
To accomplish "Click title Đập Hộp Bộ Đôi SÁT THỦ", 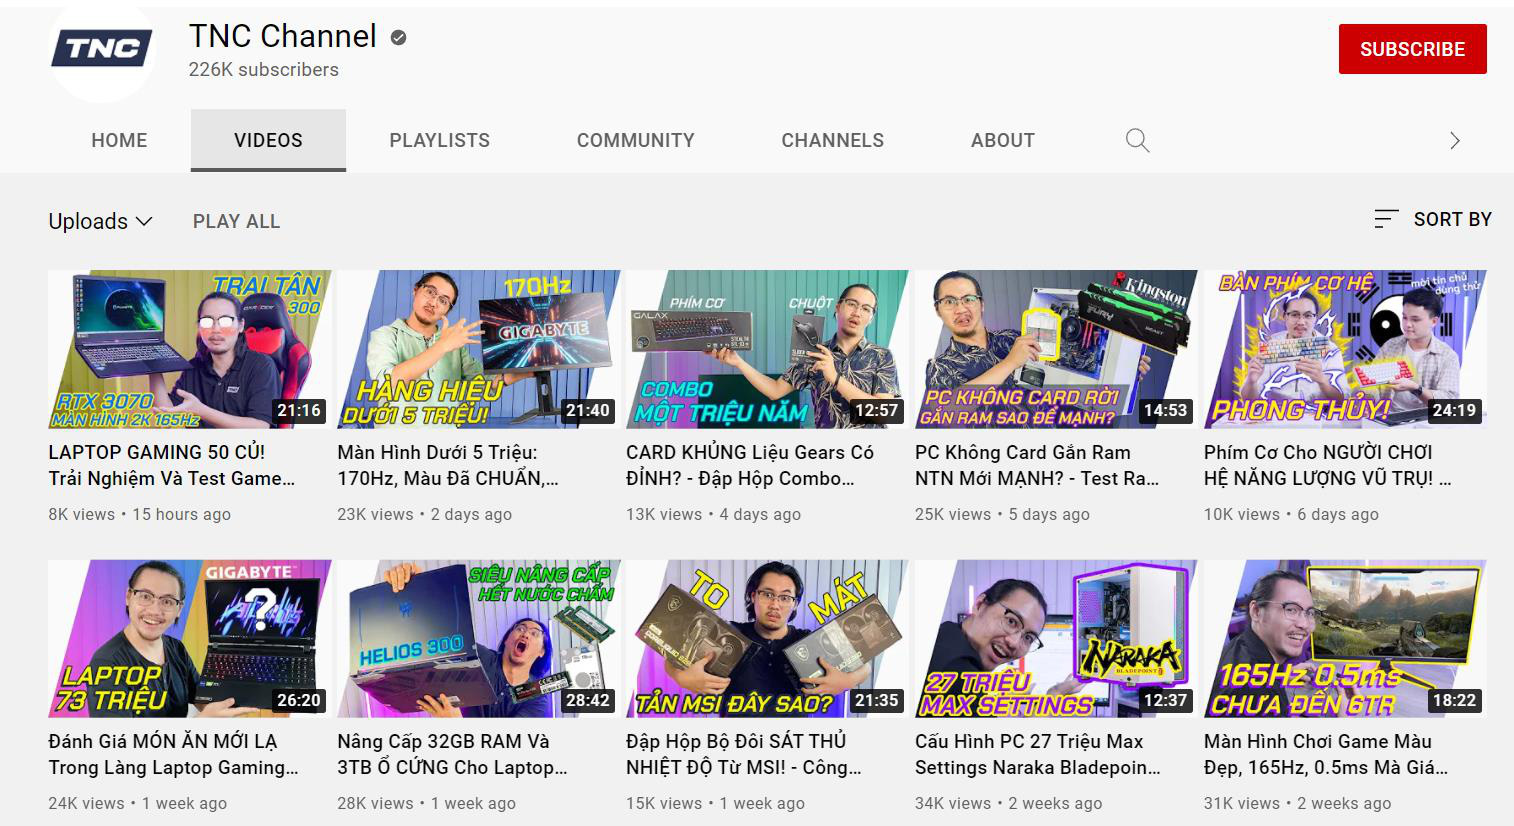I will click(x=744, y=754).
